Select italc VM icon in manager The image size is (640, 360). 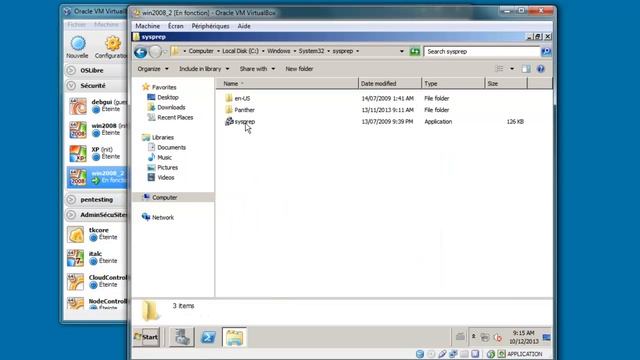(x=76, y=258)
